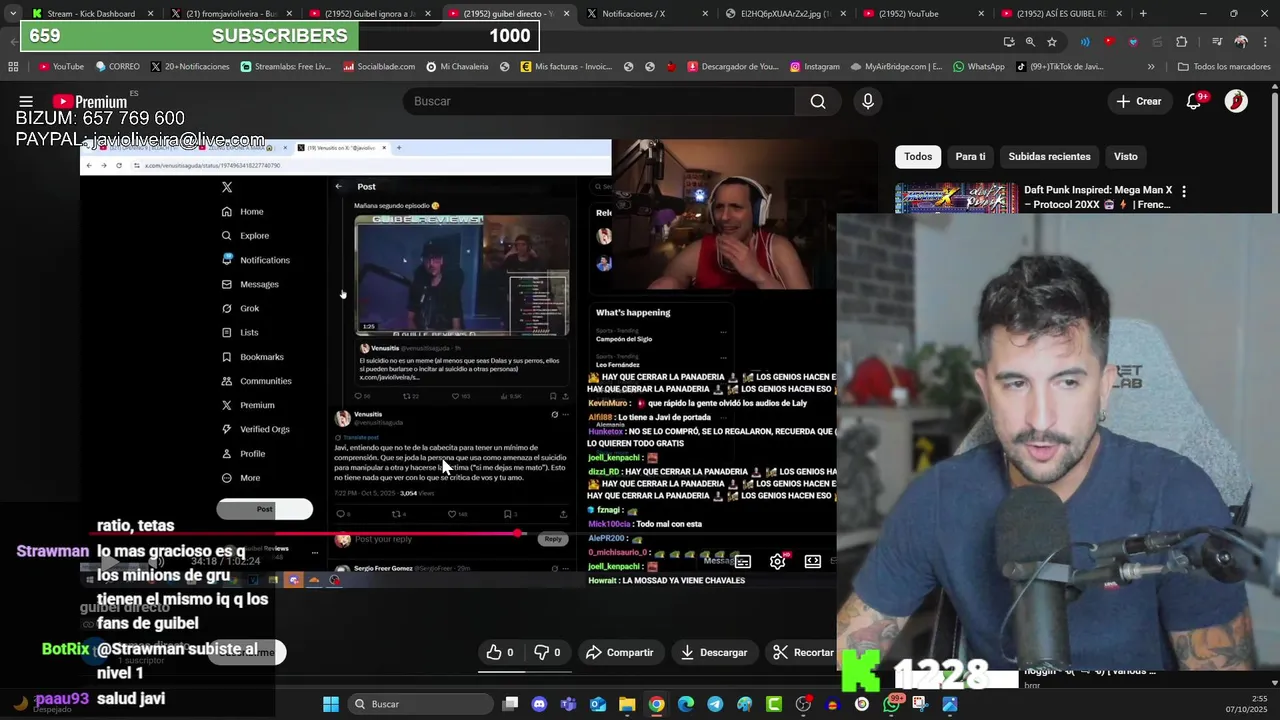Toggle subtitles in the video player
The height and width of the screenshot is (720, 1280).
[742, 561]
